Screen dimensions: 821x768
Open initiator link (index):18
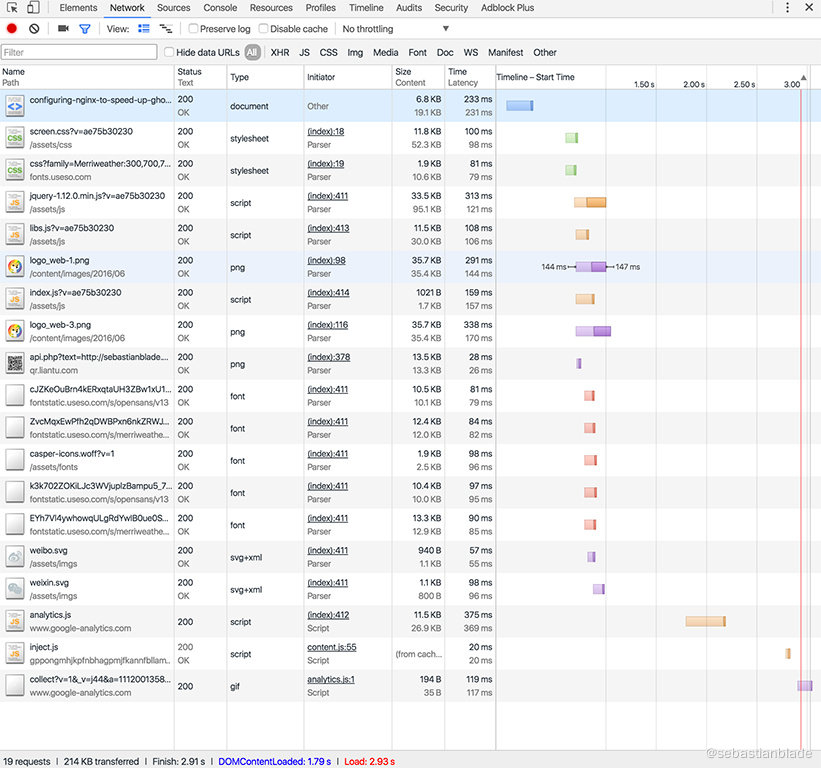326,131
